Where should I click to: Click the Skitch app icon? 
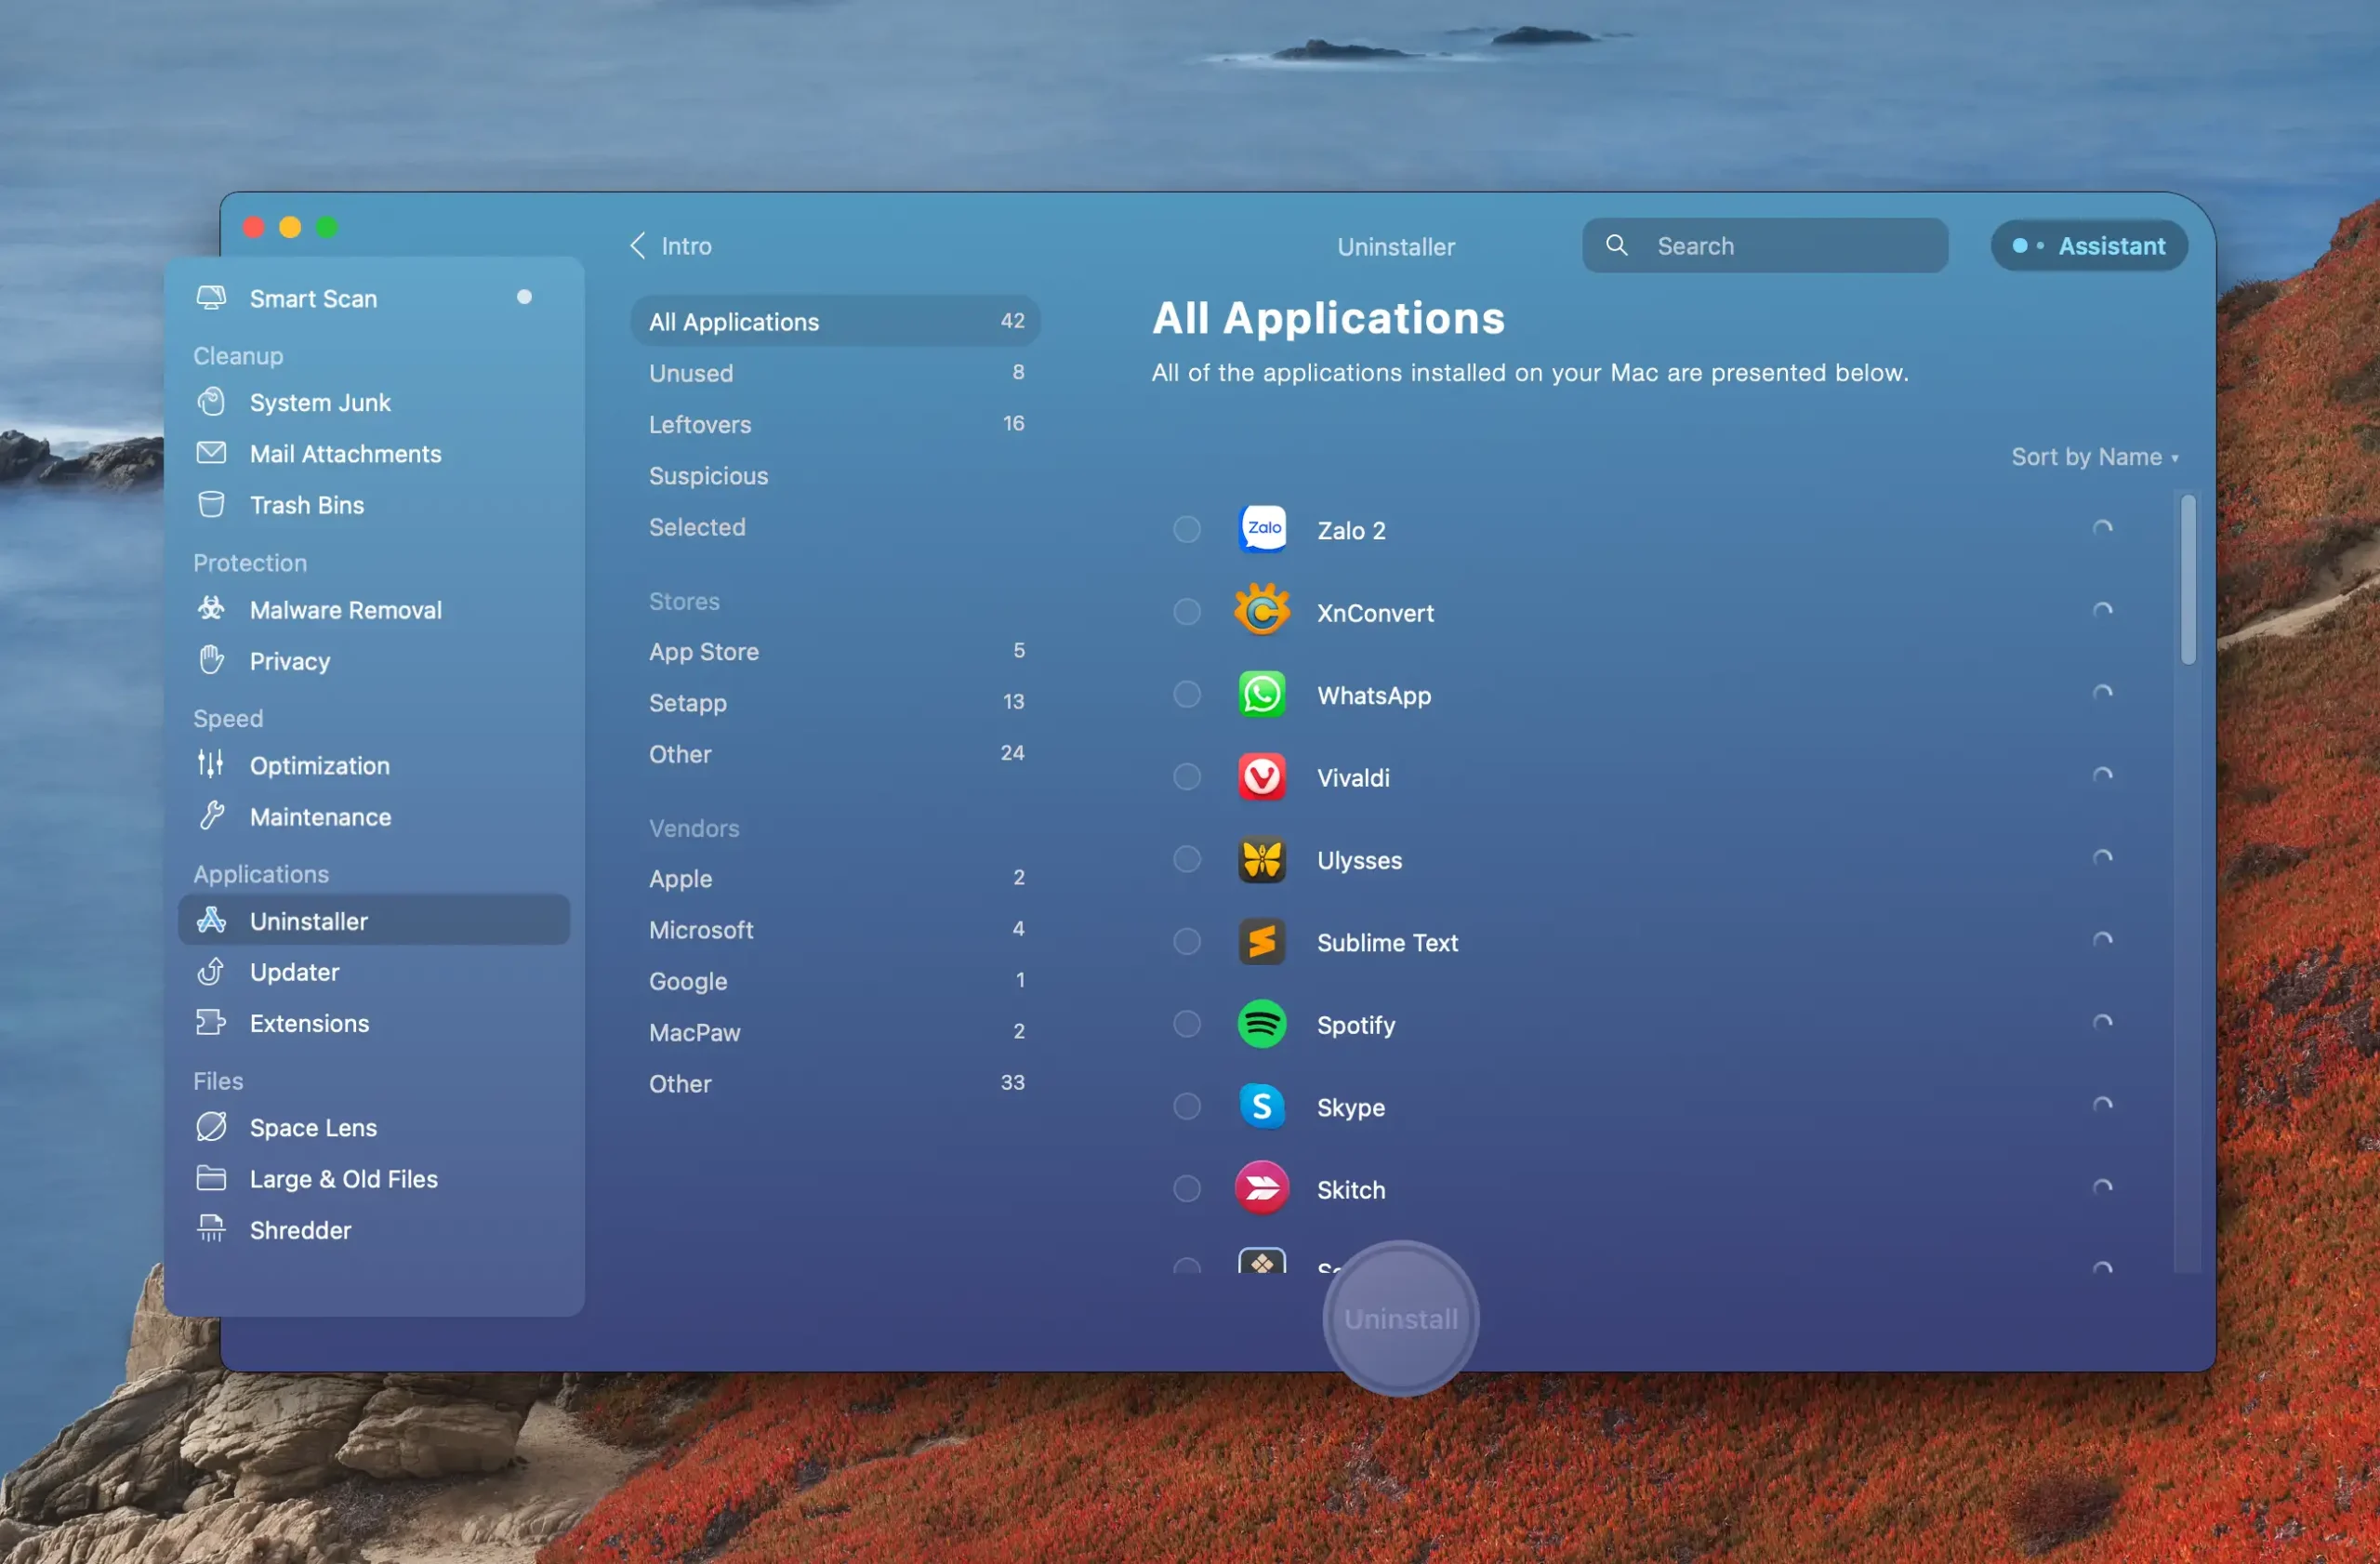tap(1262, 1188)
